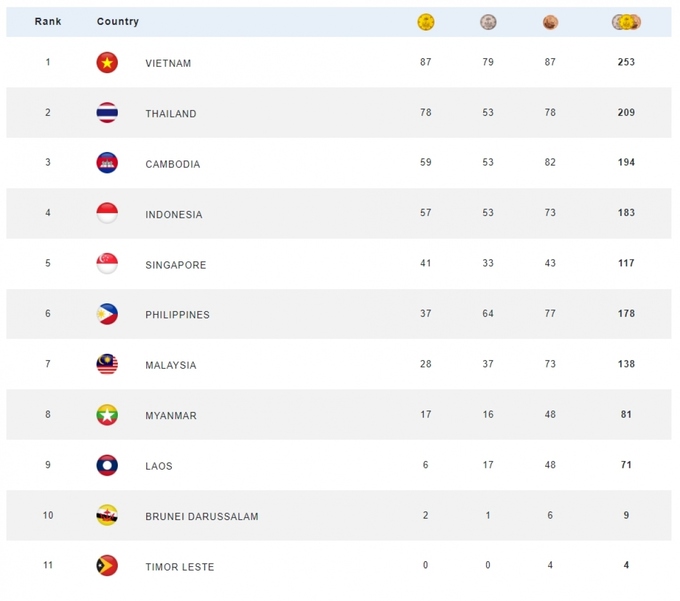This screenshot has height=601, width=680.
Task: Click the total medals stacked icon
Action: (x=626, y=22)
